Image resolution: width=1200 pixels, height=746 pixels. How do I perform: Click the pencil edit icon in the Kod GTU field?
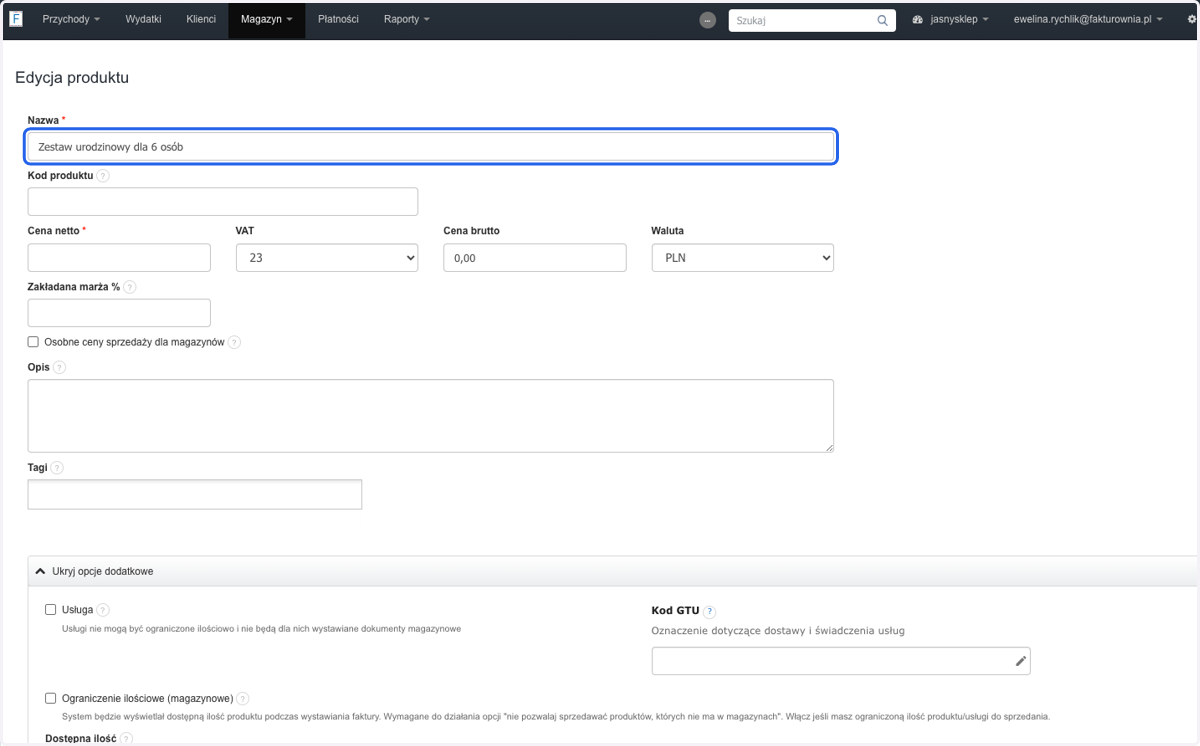1020,661
